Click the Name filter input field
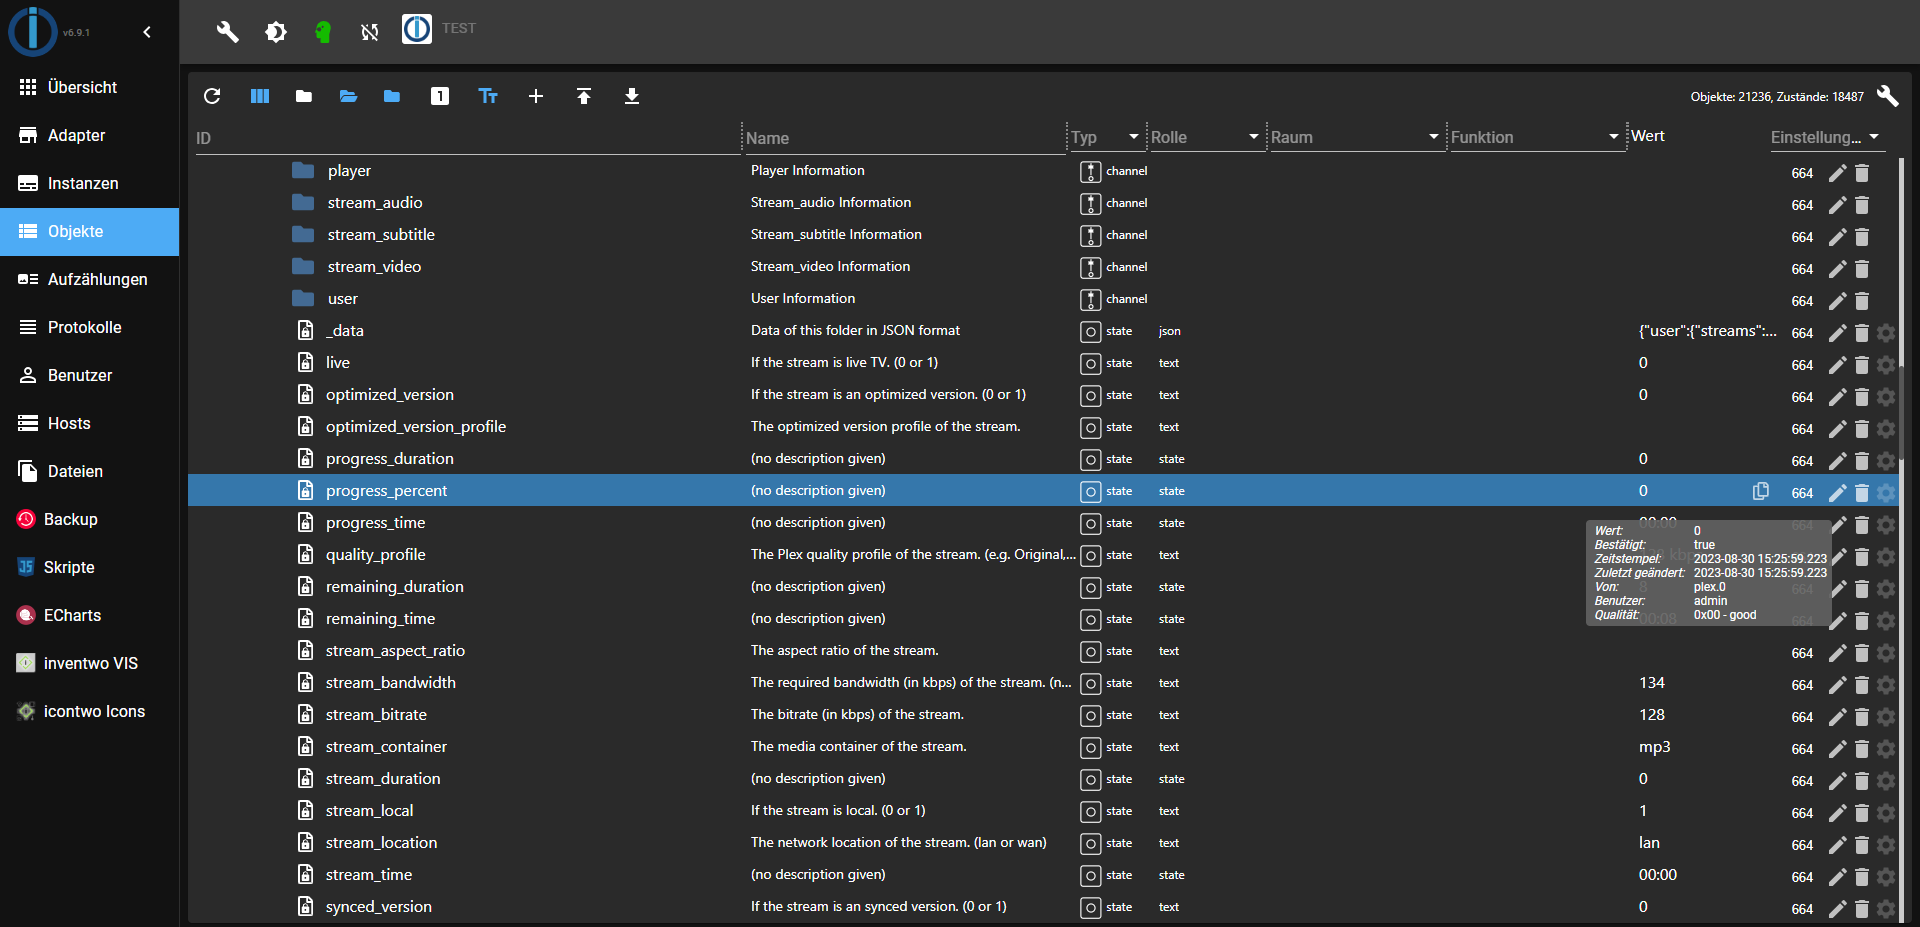The width and height of the screenshot is (1920, 927). click(x=905, y=138)
